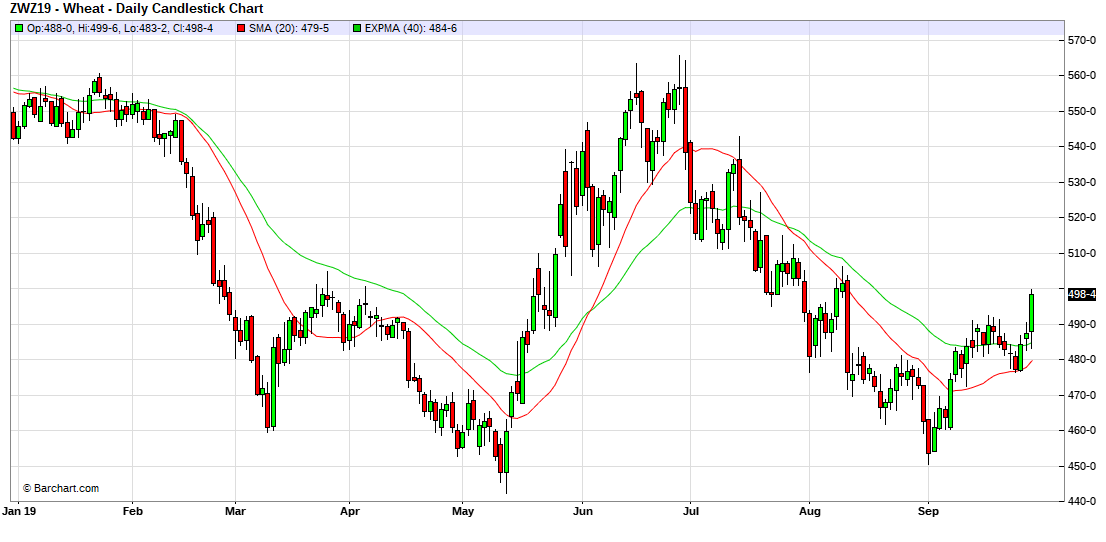Image resolution: width=1106 pixels, height=542 pixels.
Task: Click the Jun date axis label
Action: click(x=582, y=510)
